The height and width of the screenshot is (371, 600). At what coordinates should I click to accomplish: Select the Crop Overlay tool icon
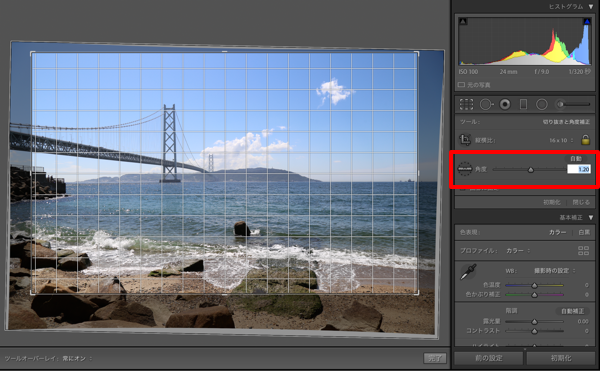point(466,104)
